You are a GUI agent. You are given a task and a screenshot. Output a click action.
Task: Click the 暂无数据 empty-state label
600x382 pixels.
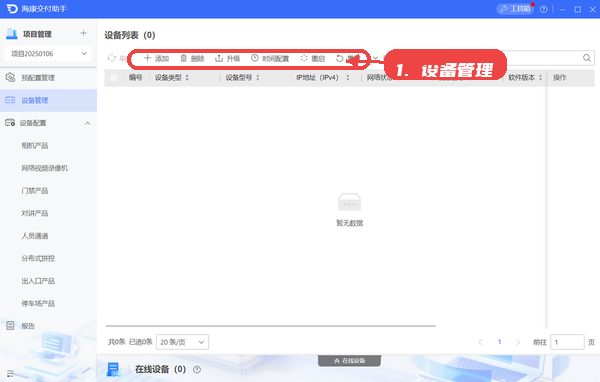tap(349, 223)
